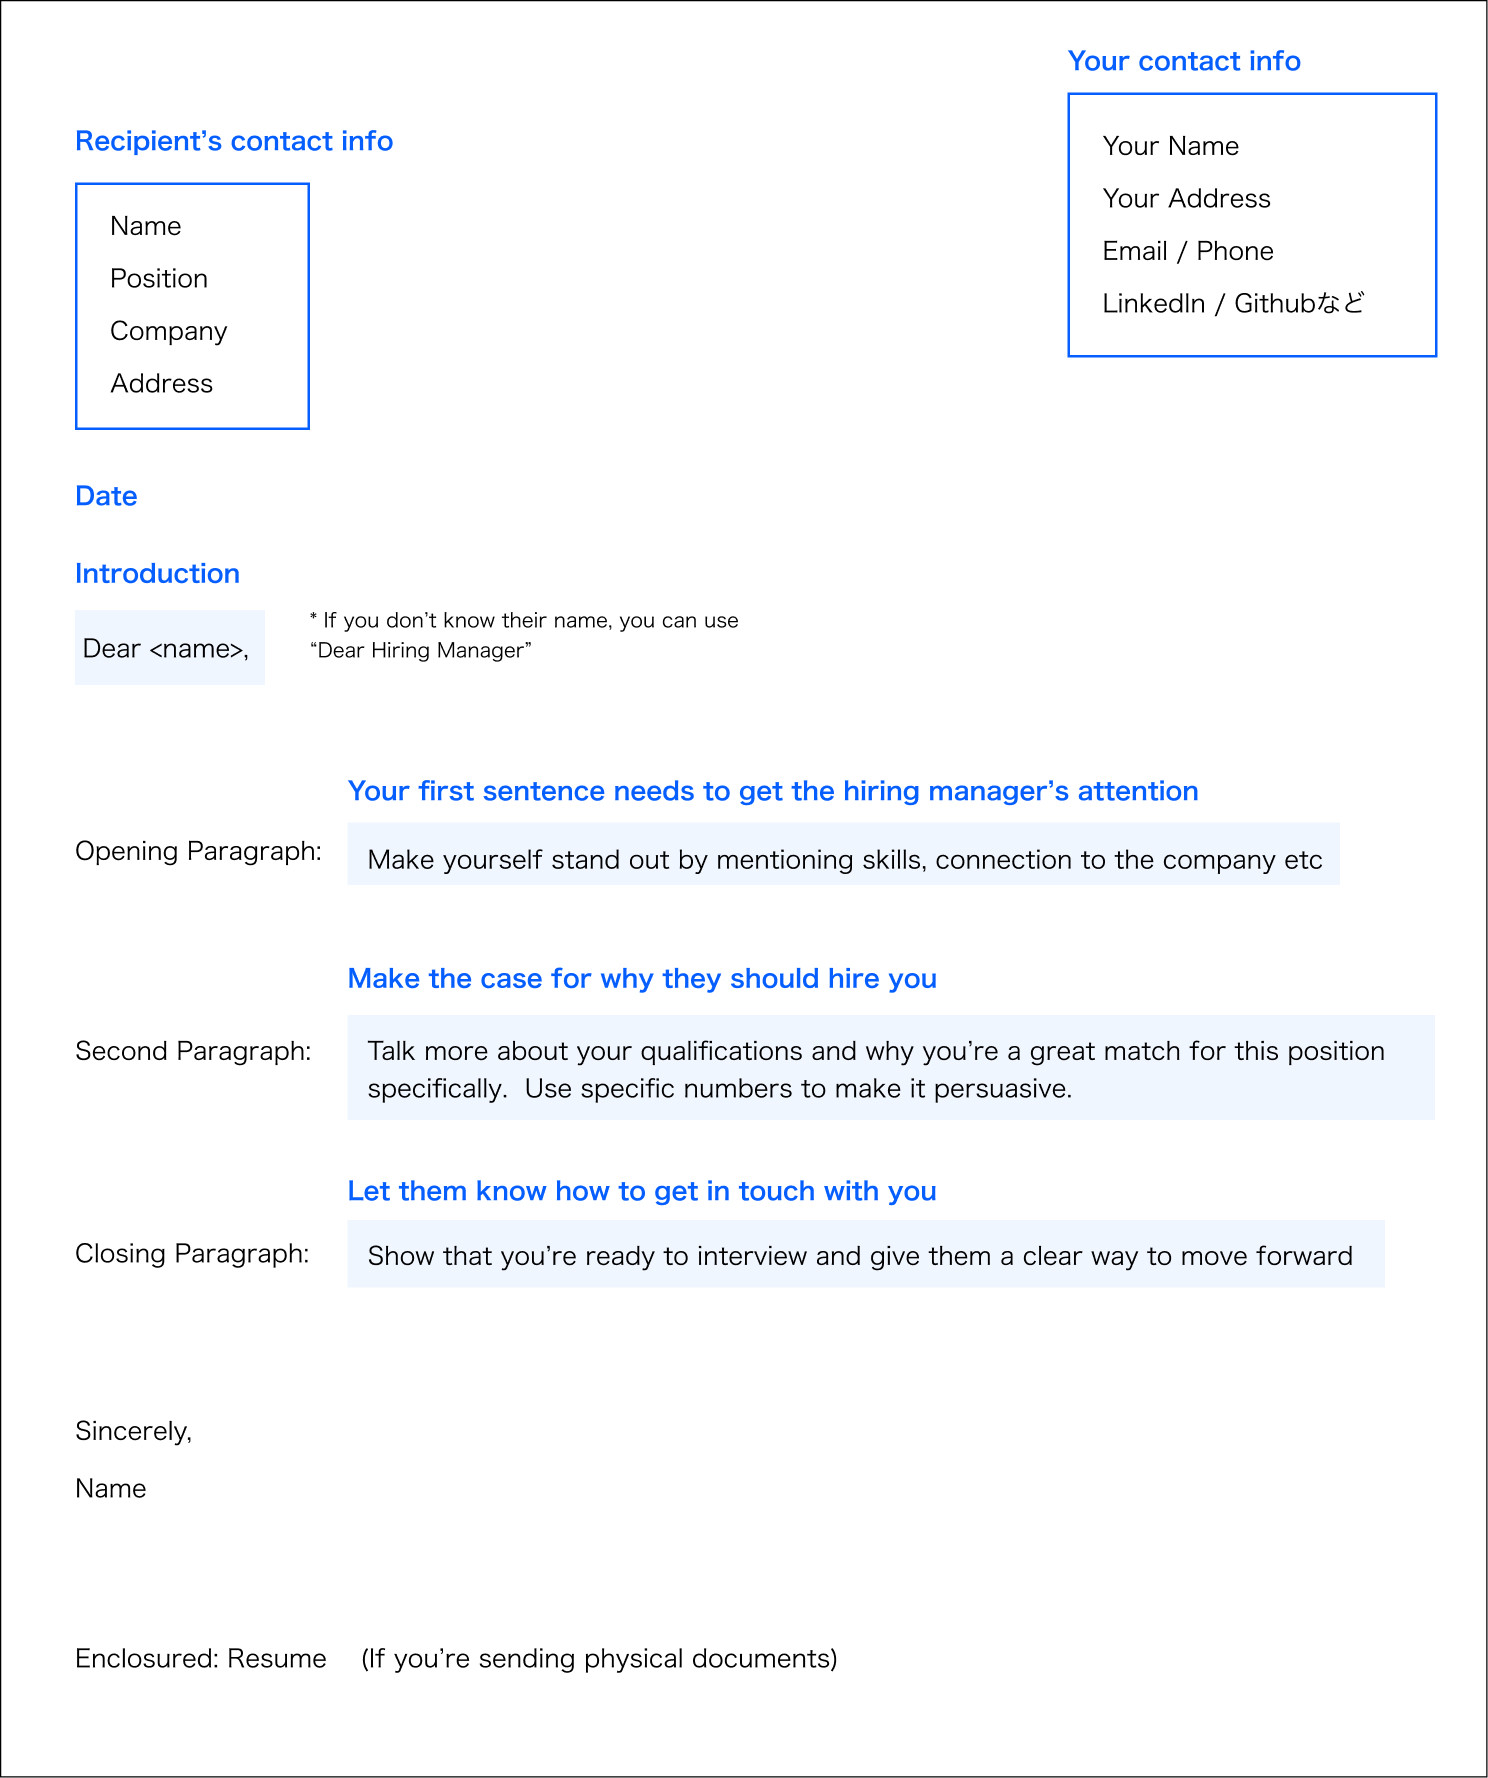The width and height of the screenshot is (1488, 1778).
Task: Click the "Email / Phone" line
Action: [x=1187, y=251]
